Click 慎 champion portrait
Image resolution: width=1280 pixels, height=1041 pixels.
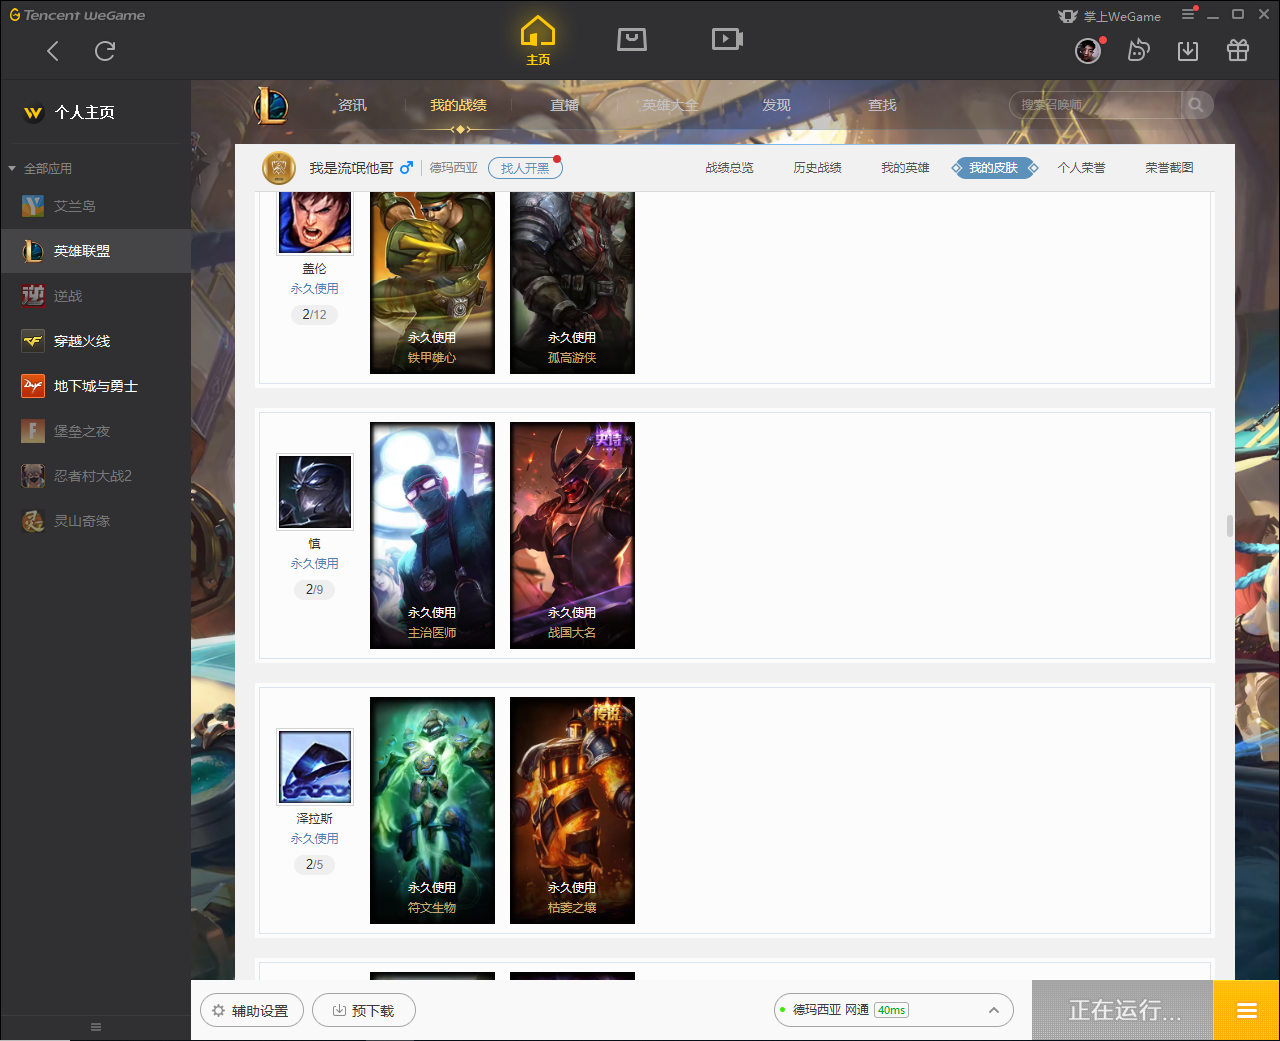point(315,491)
